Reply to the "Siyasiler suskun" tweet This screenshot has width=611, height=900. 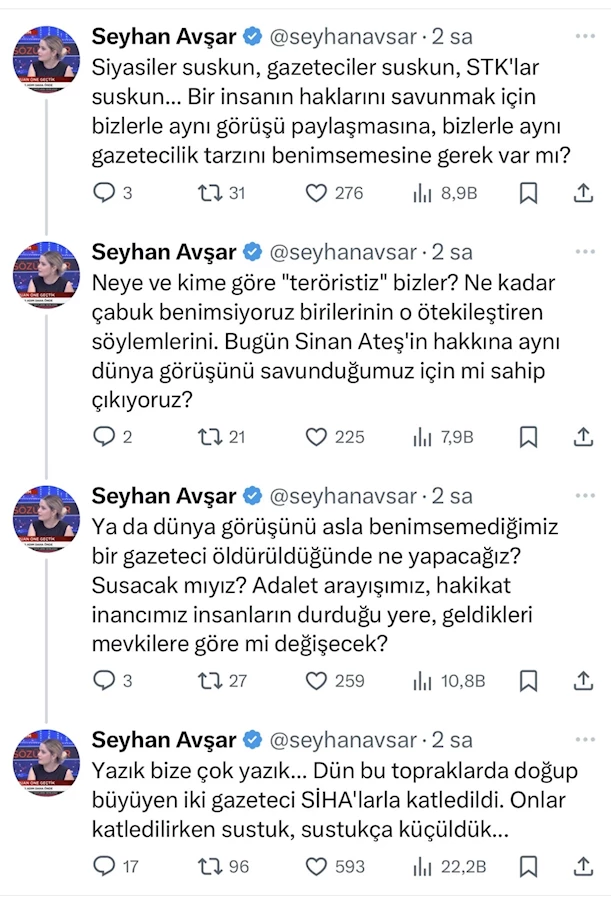click(x=105, y=193)
